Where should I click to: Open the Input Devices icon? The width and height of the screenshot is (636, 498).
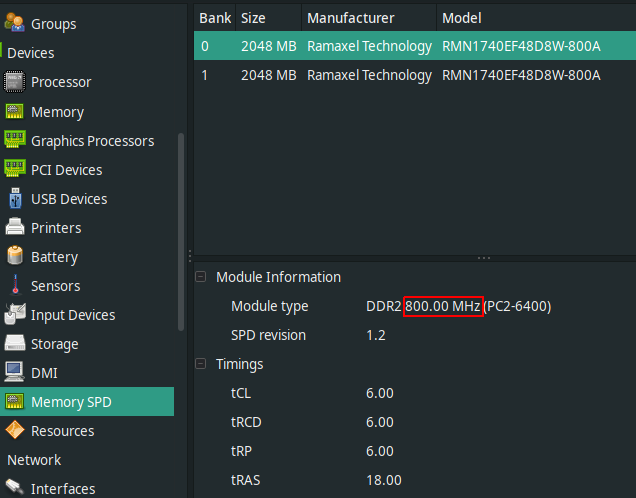coord(15,314)
